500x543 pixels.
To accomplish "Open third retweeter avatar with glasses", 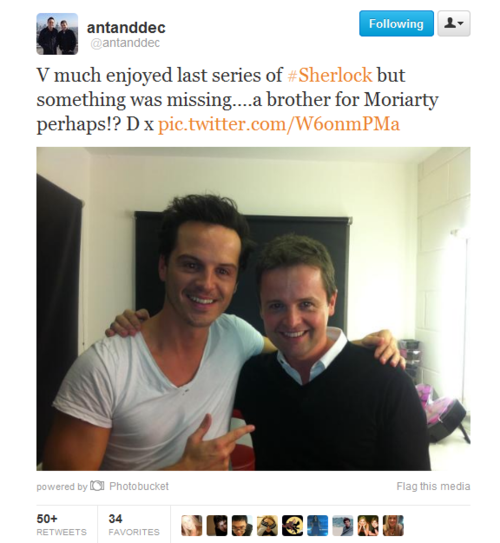I will [x=242, y=525].
